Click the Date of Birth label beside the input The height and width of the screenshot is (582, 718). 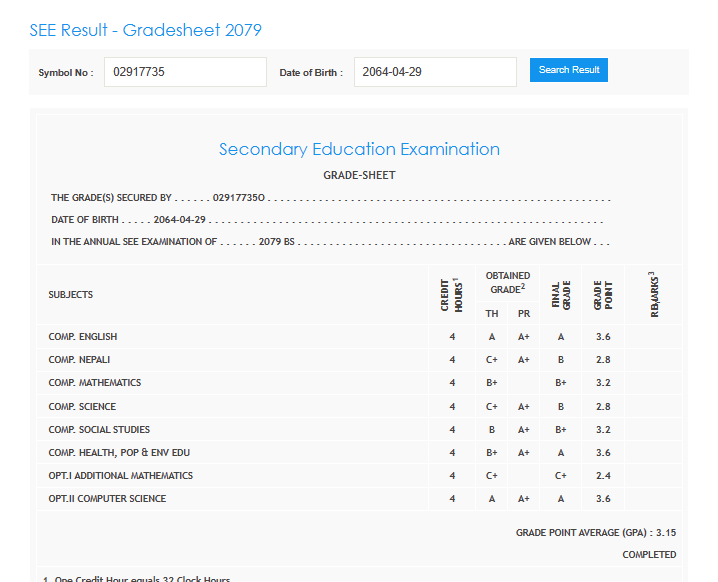pyautogui.click(x=310, y=73)
